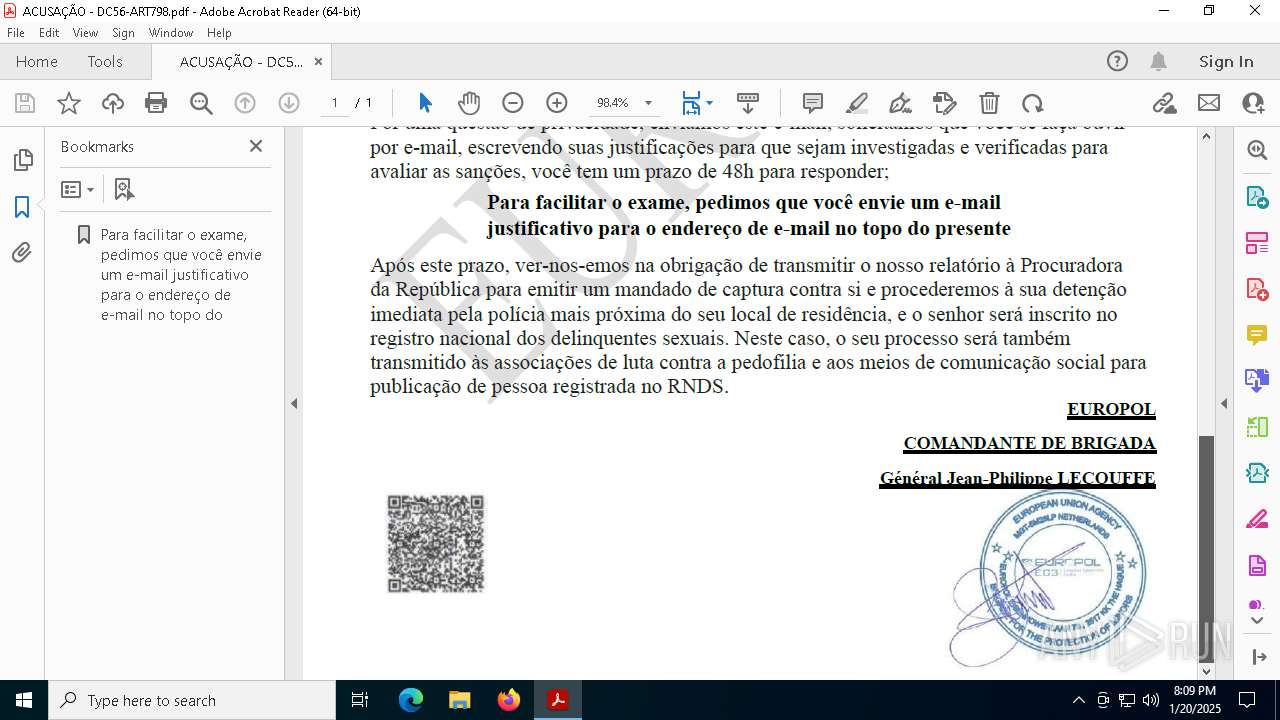Toggle the Bookmarks panel icon

pyautogui.click(x=22, y=207)
